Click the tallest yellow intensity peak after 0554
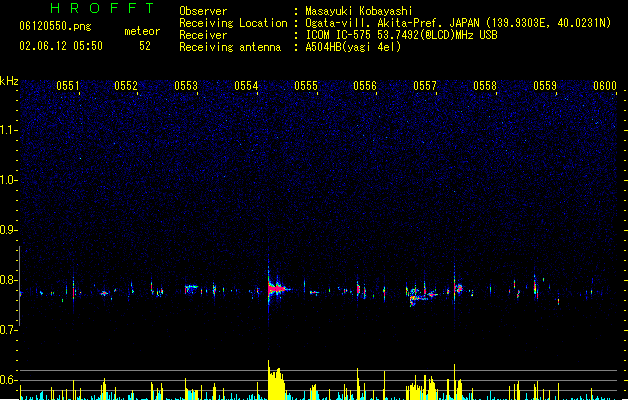The height and width of the screenshot is (400, 629). point(276,380)
